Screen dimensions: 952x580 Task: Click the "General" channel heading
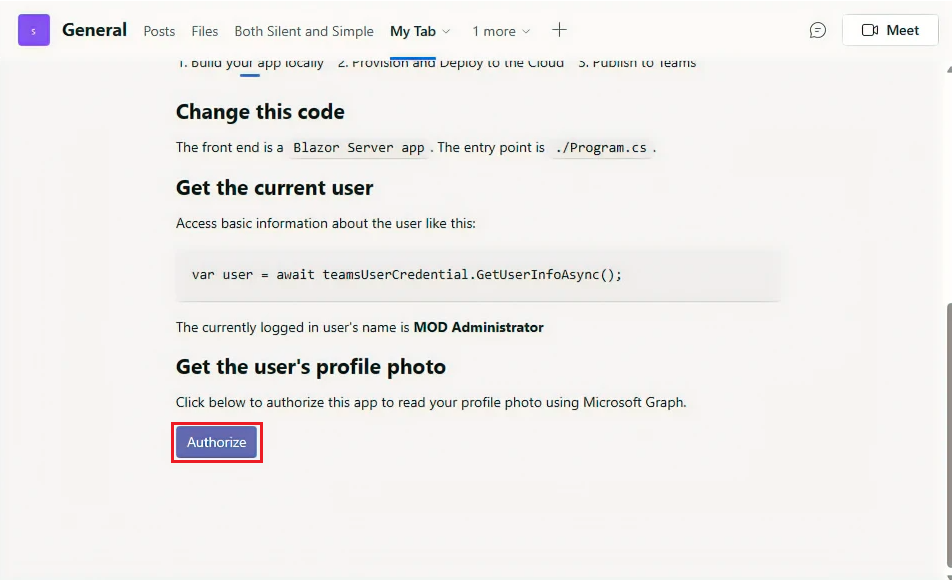pos(94,30)
